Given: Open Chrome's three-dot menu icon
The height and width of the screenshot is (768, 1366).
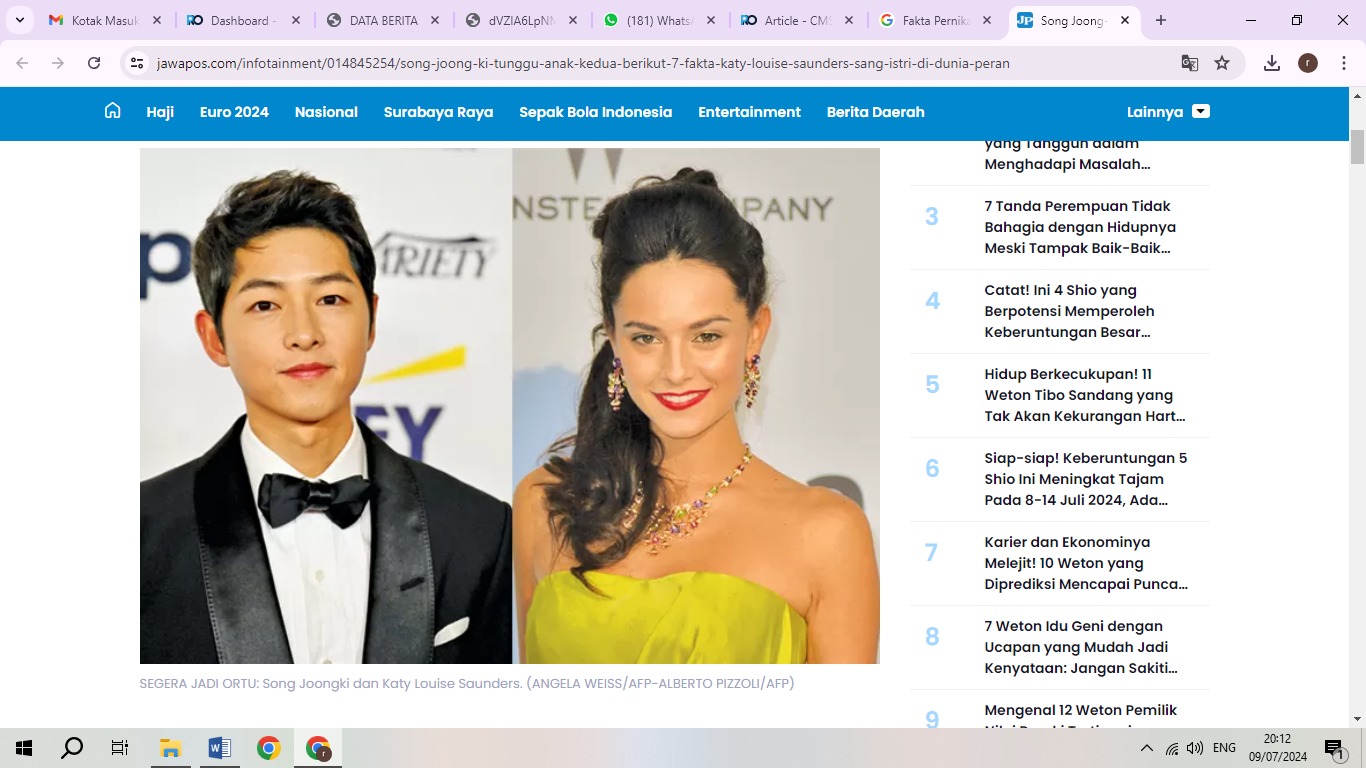Looking at the screenshot, I should 1344,62.
